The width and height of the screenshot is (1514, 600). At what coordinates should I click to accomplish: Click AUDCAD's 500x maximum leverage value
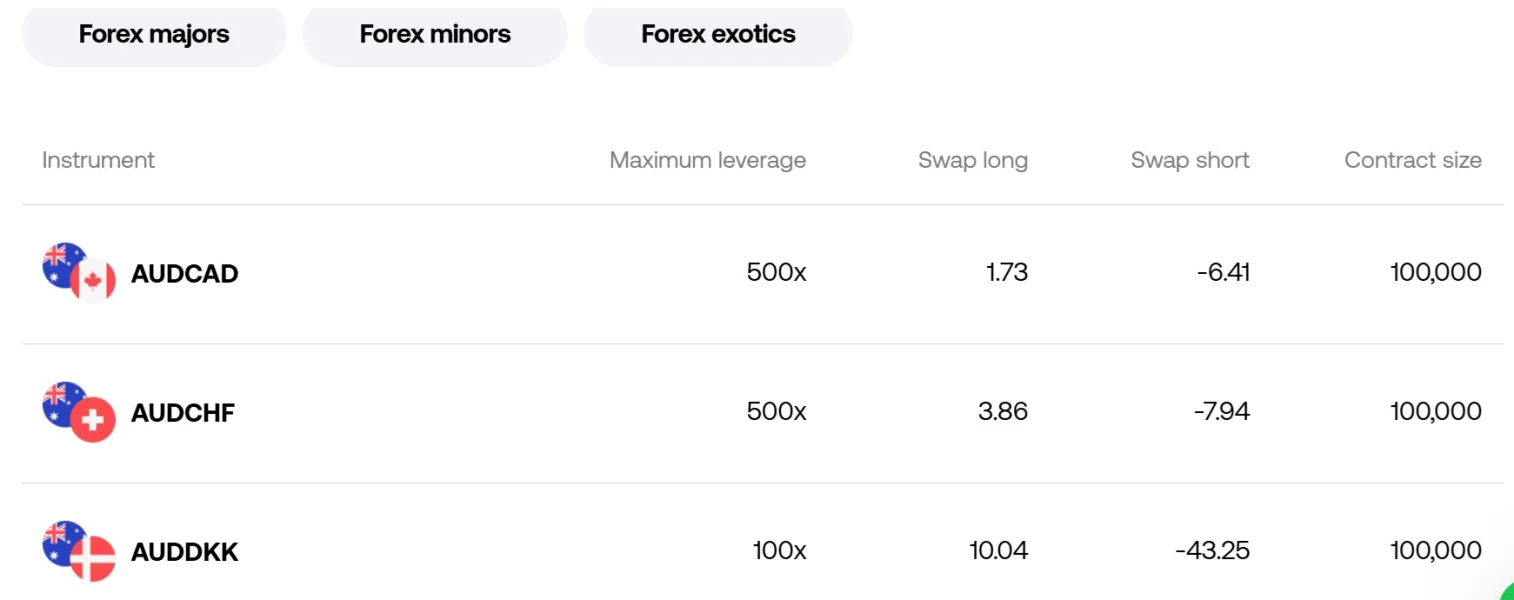(x=776, y=272)
